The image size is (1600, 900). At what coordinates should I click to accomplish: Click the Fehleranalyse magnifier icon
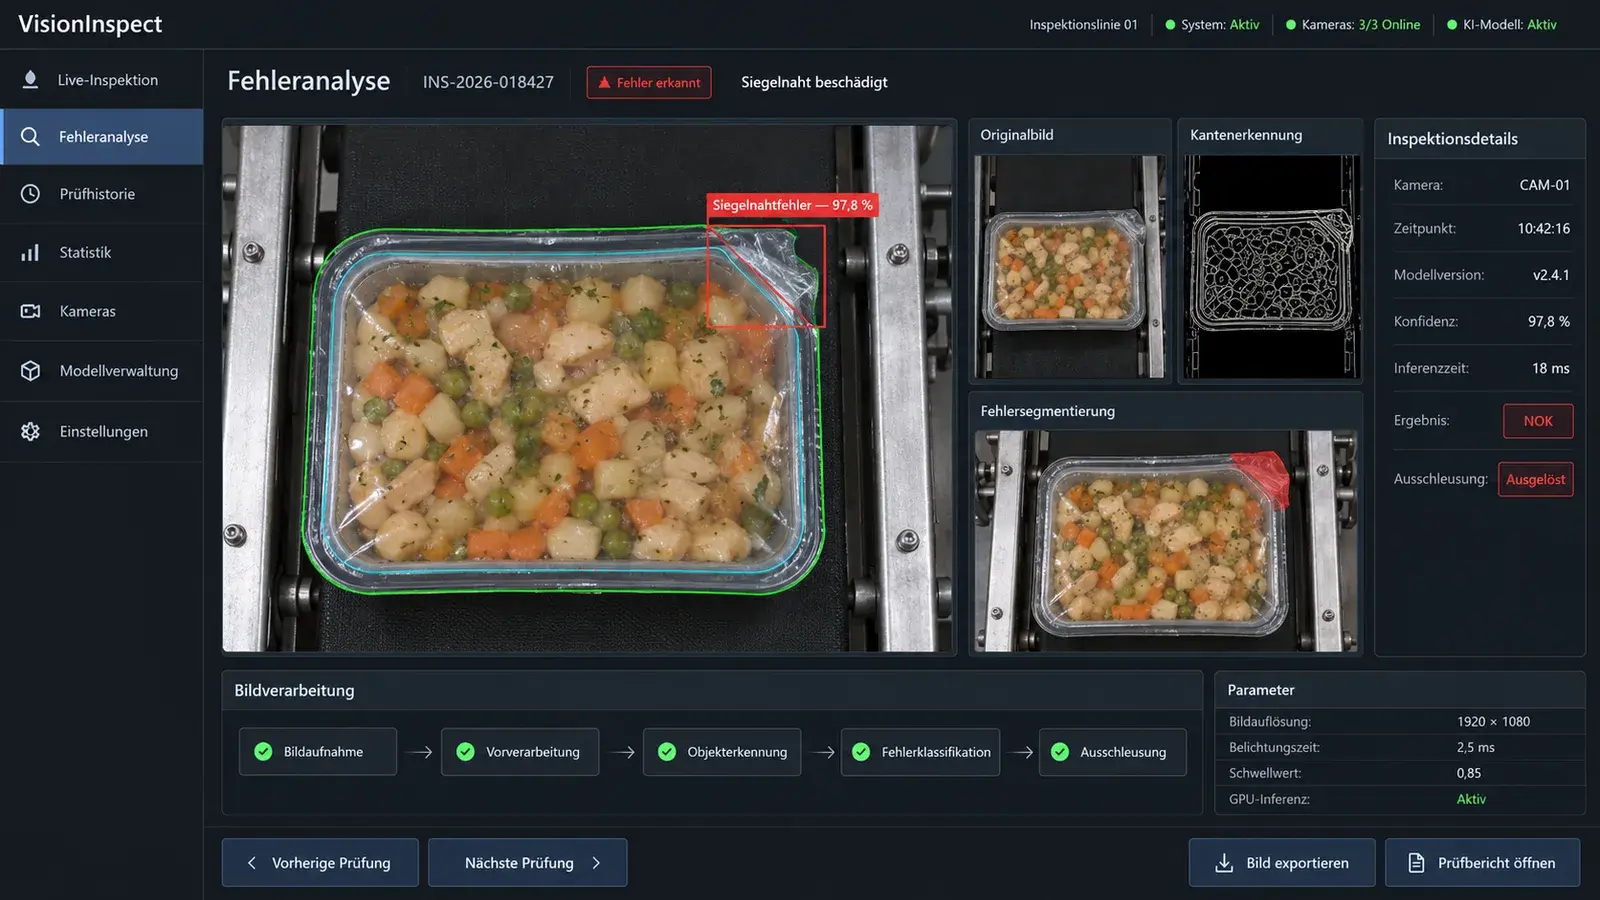tap(30, 137)
